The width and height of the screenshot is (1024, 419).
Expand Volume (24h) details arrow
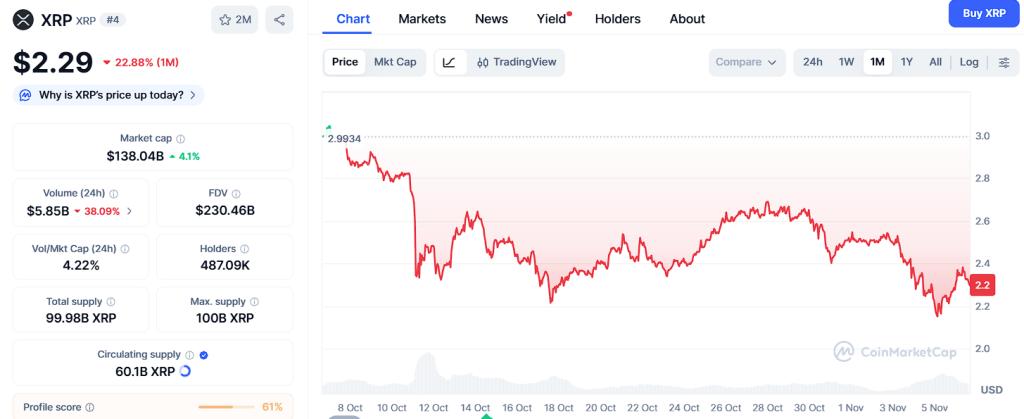click(x=129, y=211)
